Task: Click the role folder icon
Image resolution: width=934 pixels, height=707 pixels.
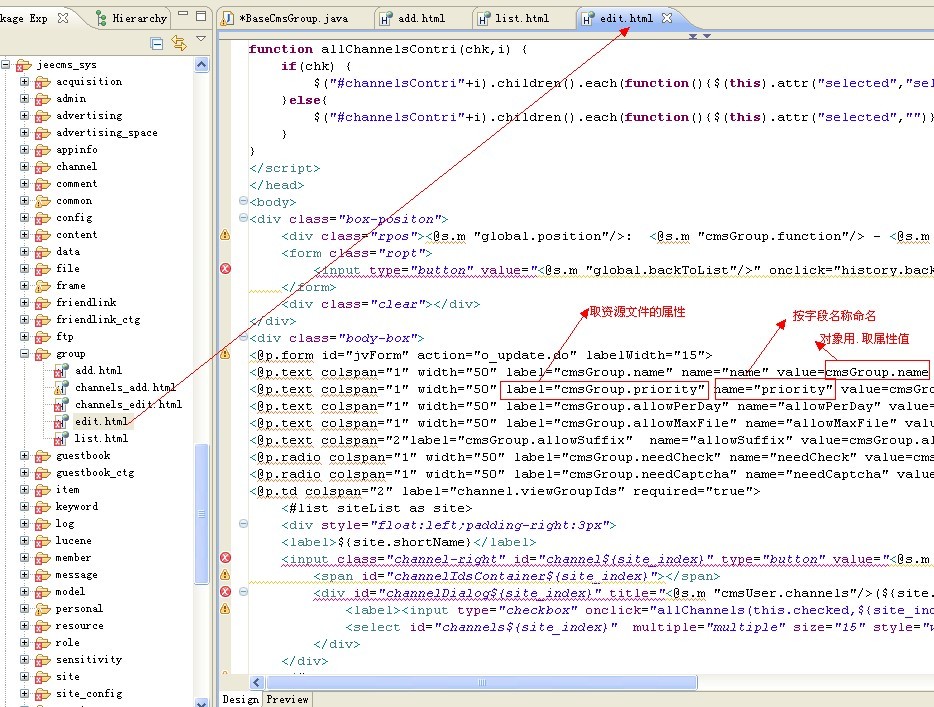Action: tap(42, 643)
